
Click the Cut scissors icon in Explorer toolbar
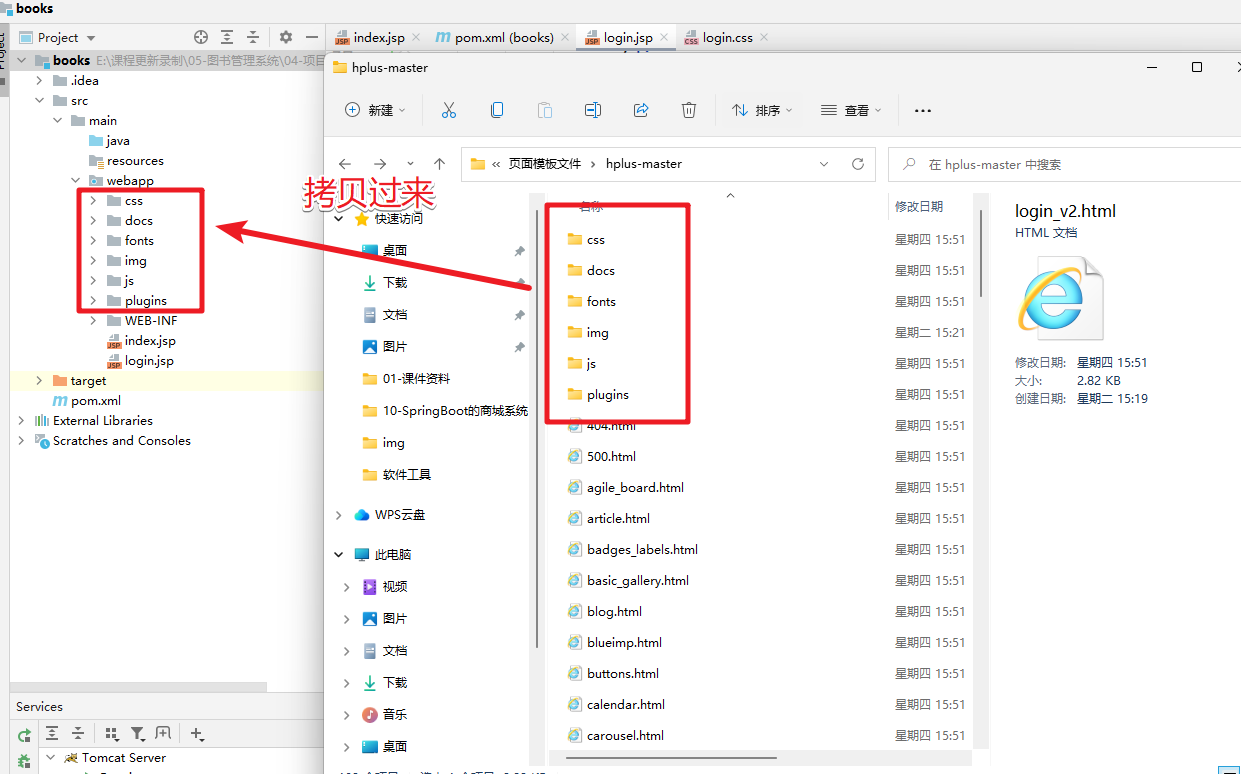[448, 110]
